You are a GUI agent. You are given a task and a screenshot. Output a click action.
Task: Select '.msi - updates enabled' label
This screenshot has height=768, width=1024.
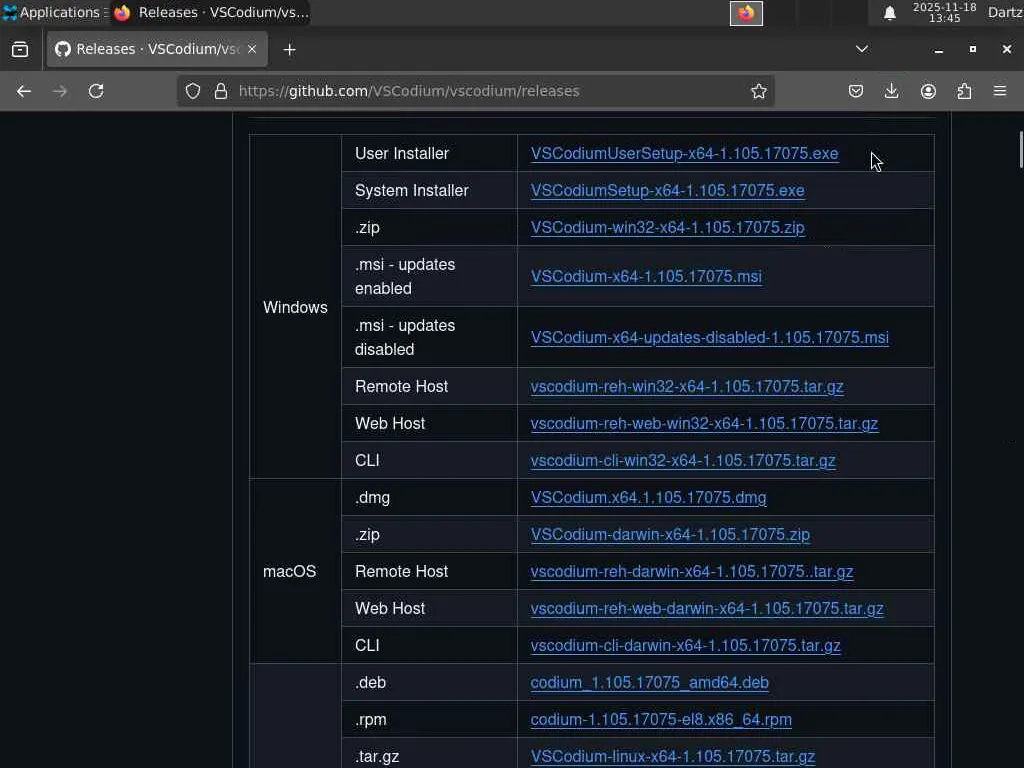(405, 276)
